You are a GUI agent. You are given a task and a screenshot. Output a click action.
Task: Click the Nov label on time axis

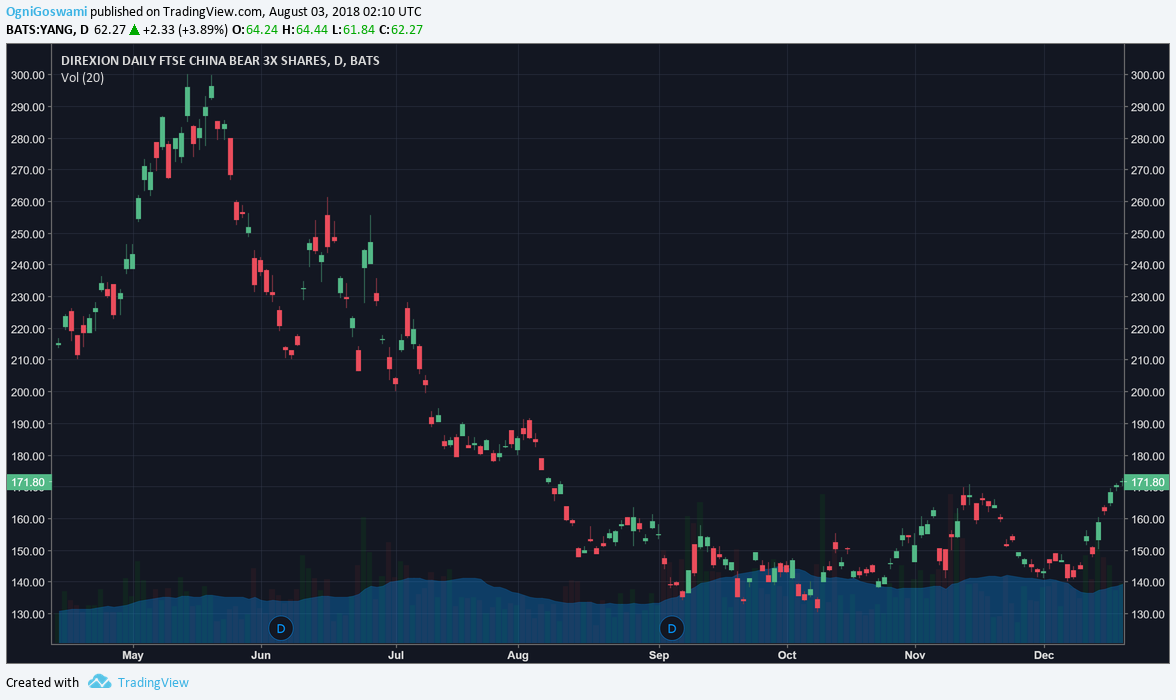[x=914, y=655]
